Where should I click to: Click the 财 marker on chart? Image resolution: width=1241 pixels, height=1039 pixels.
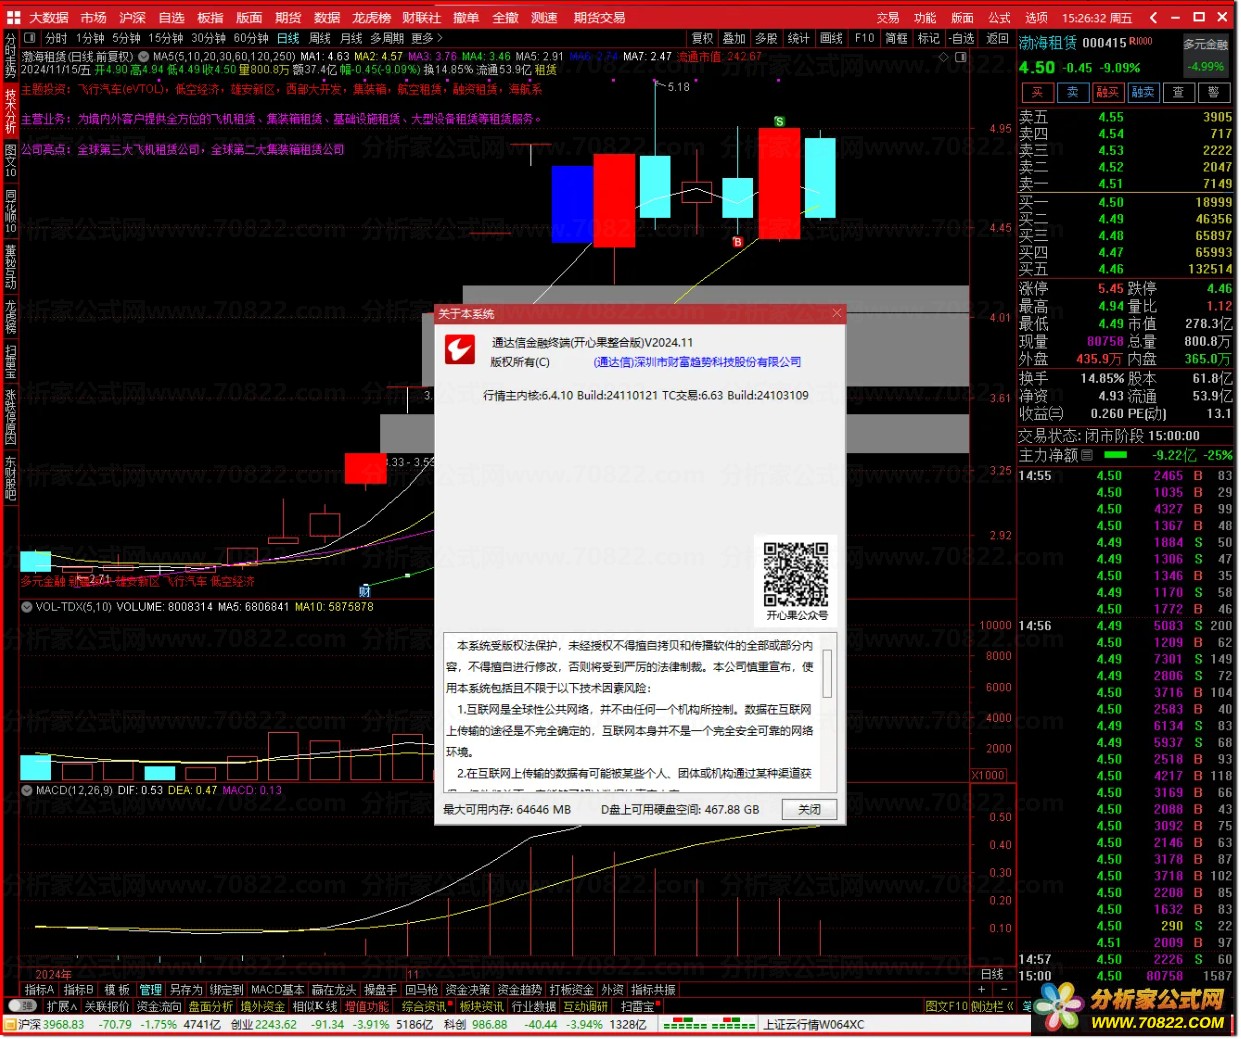pyautogui.click(x=364, y=592)
